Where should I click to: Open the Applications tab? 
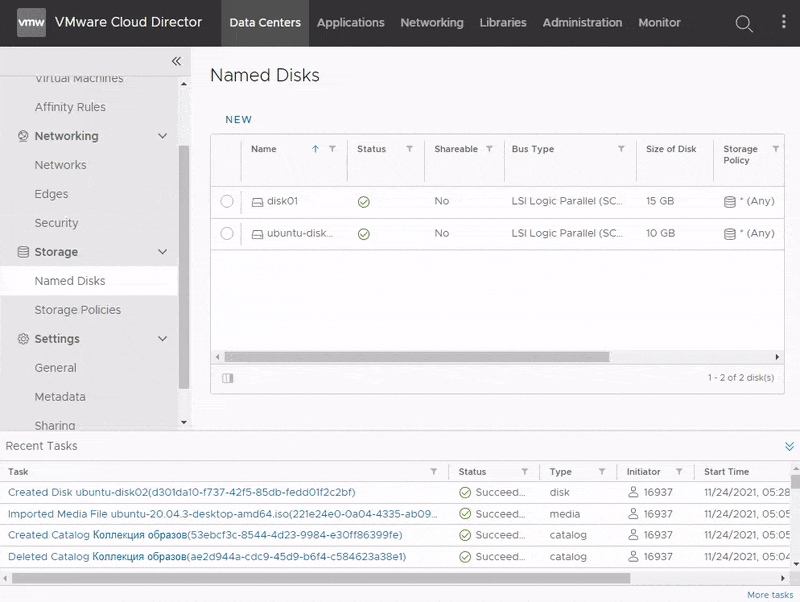tap(351, 23)
